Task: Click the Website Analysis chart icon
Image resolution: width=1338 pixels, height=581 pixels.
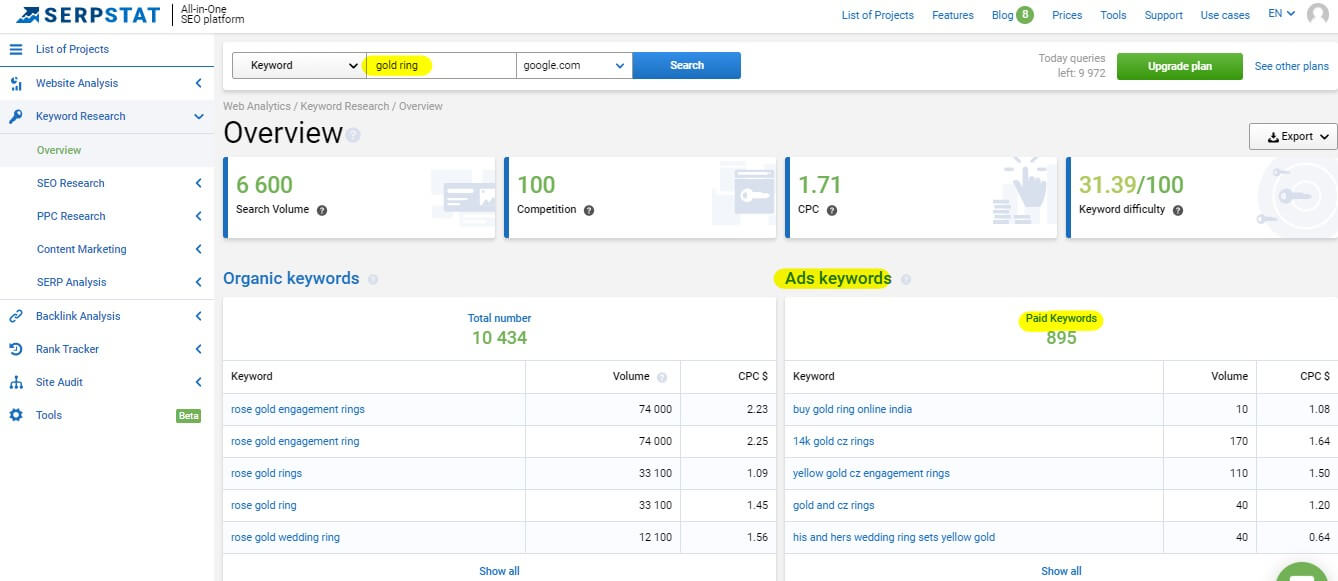Action: pos(16,83)
